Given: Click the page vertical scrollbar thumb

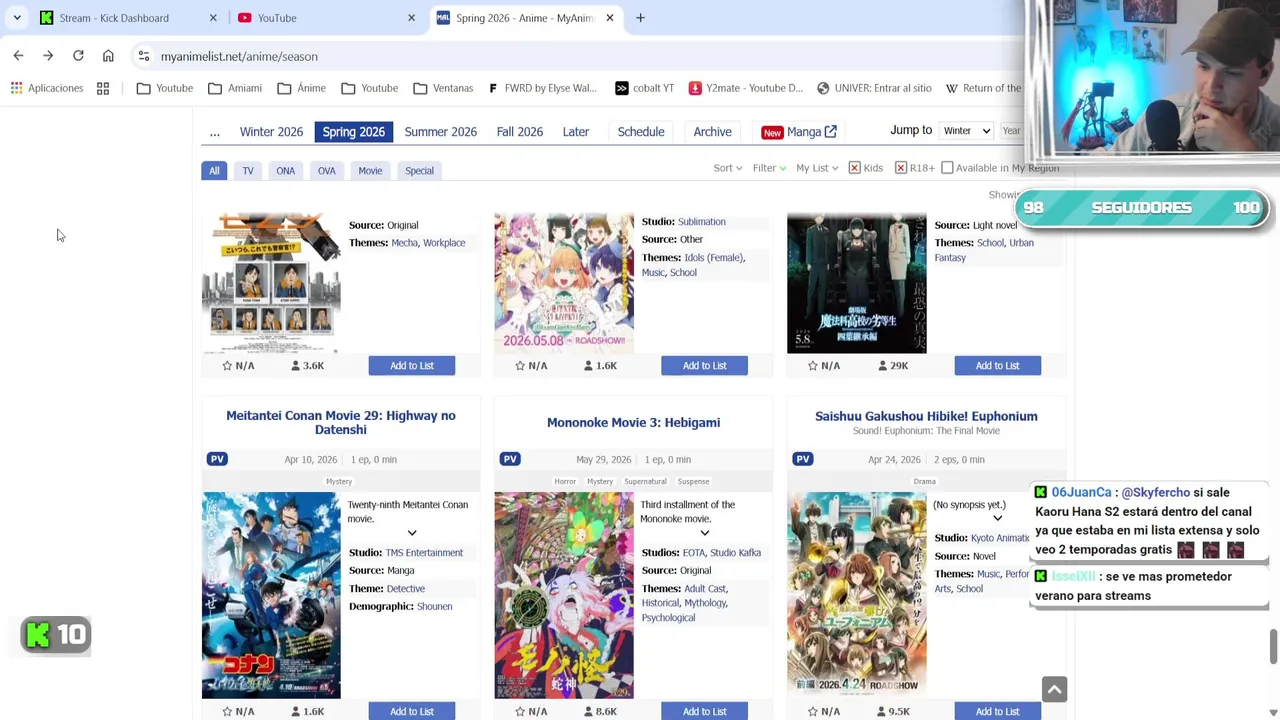Looking at the screenshot, I should pos(1273,646).
